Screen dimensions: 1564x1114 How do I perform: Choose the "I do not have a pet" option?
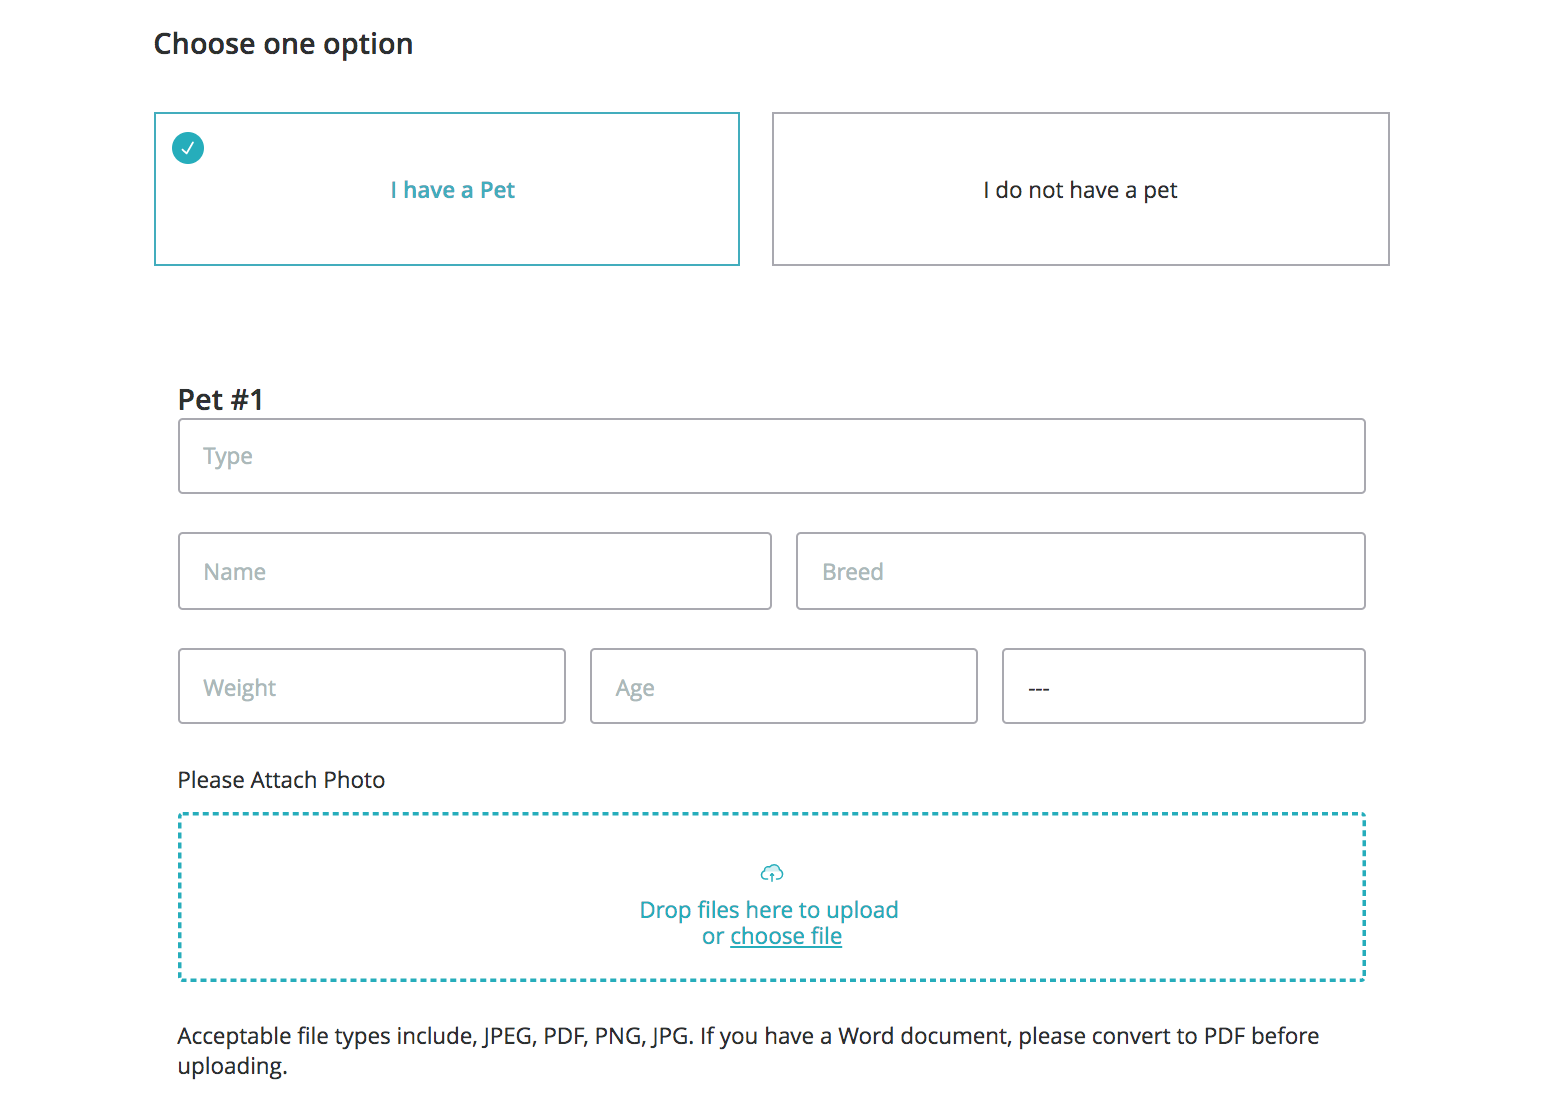[1080, 190]
